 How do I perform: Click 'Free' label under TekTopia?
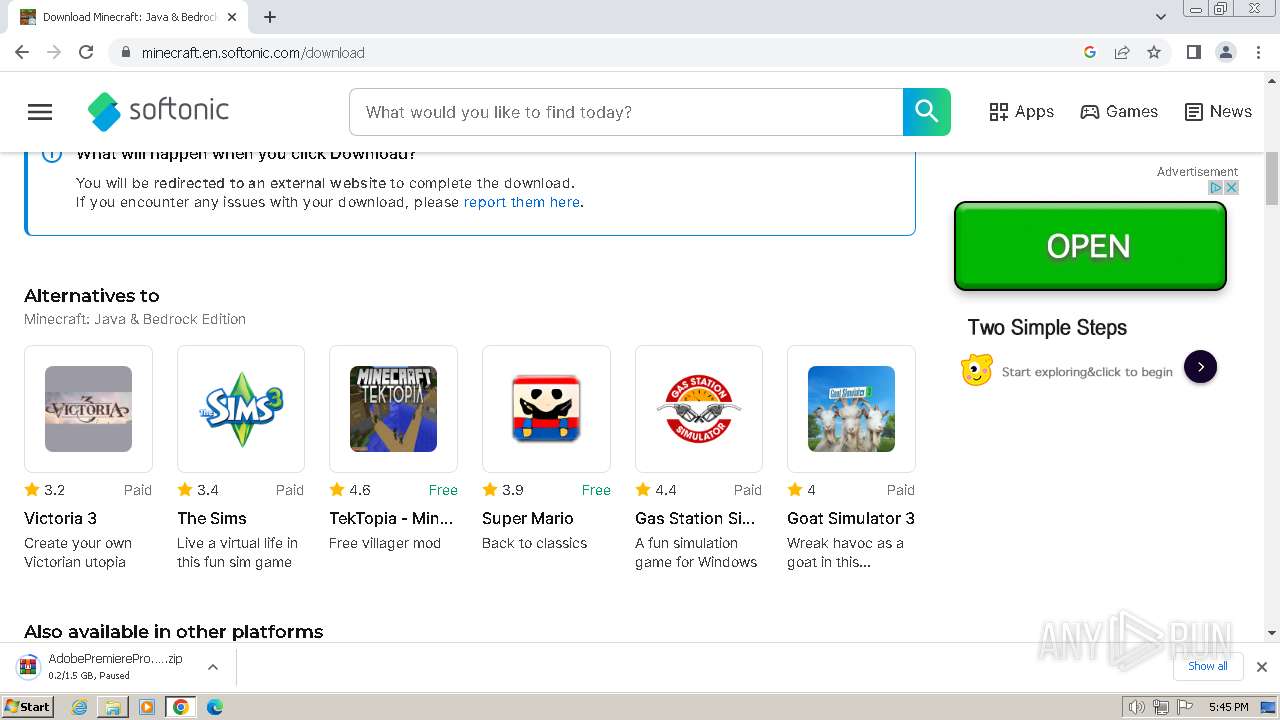pos(443,490)
